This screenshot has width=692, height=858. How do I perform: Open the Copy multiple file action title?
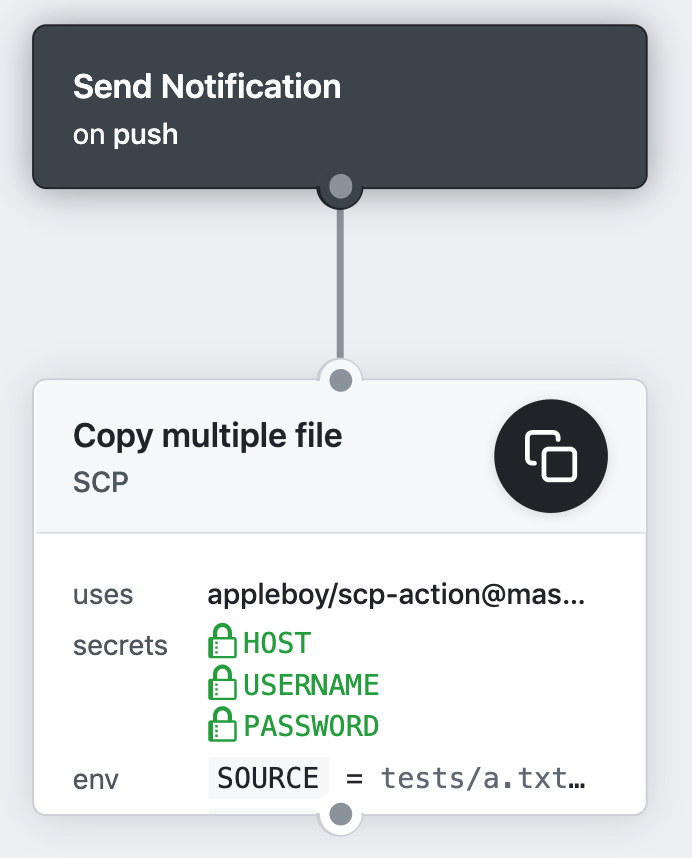208,435
